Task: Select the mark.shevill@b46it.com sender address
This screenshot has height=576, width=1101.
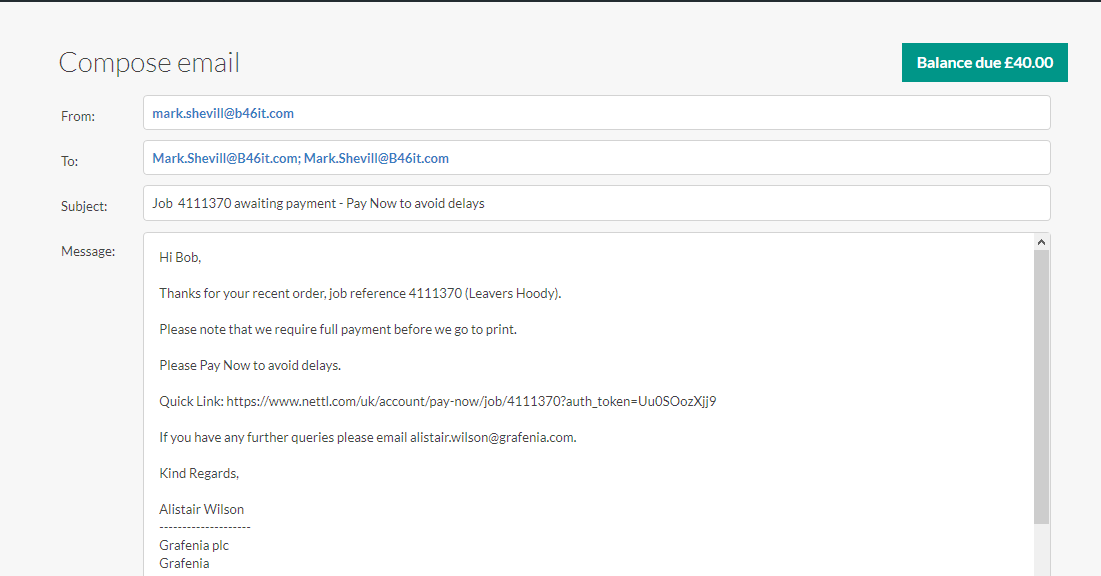Action: click(223, 113)
